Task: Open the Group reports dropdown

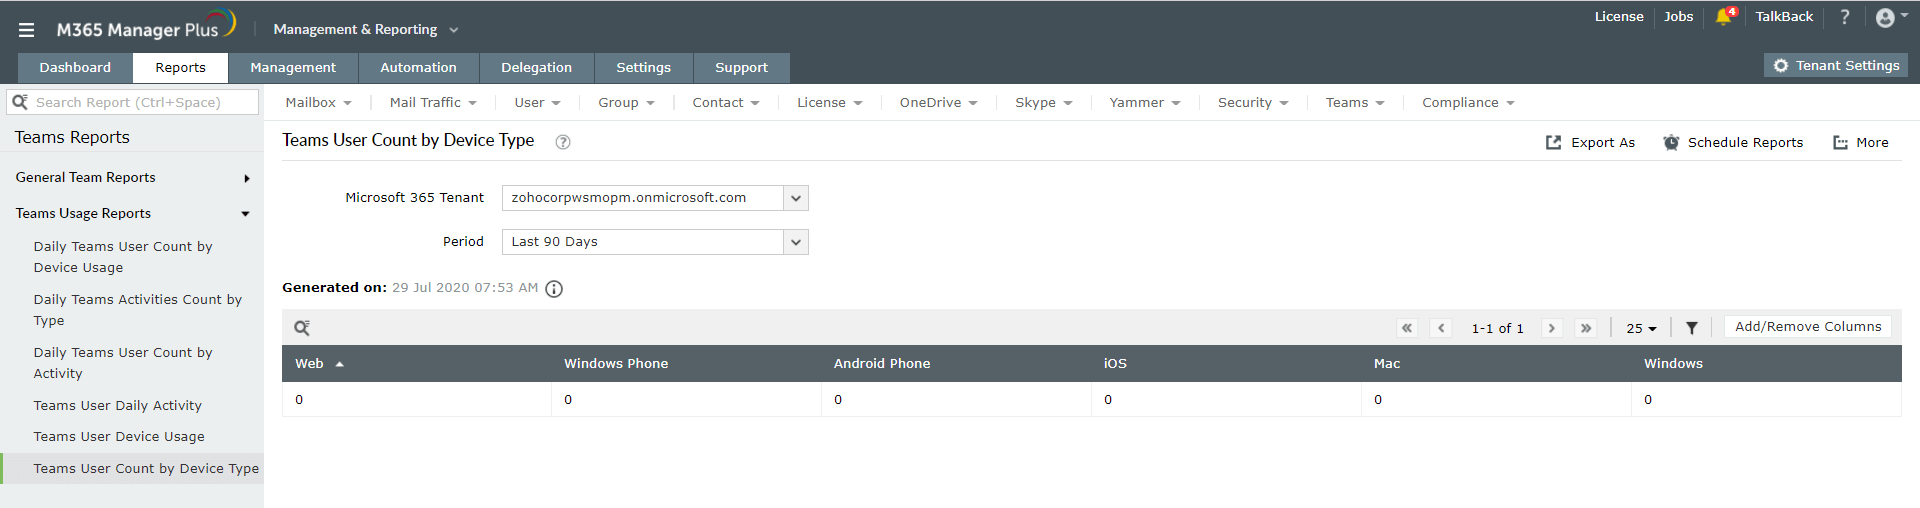Action: (x=626, y=103)
